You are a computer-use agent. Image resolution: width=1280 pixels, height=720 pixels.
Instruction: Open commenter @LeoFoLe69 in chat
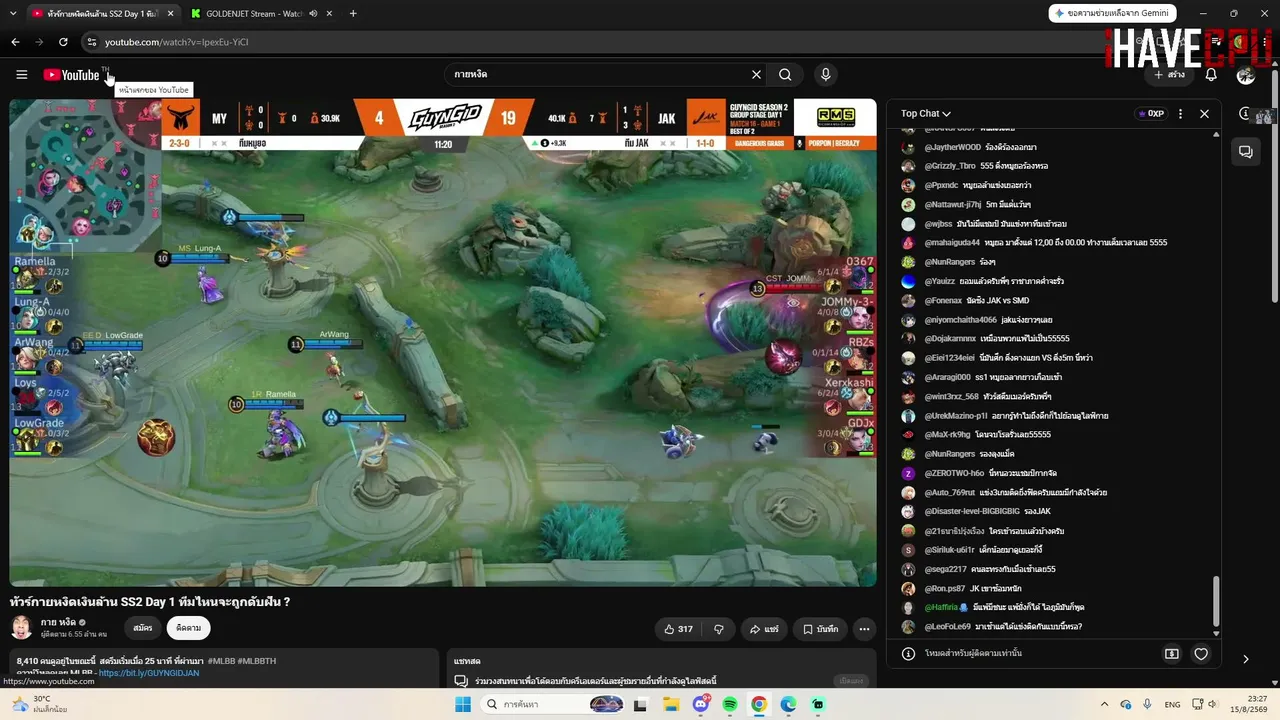tap(947, 627)
